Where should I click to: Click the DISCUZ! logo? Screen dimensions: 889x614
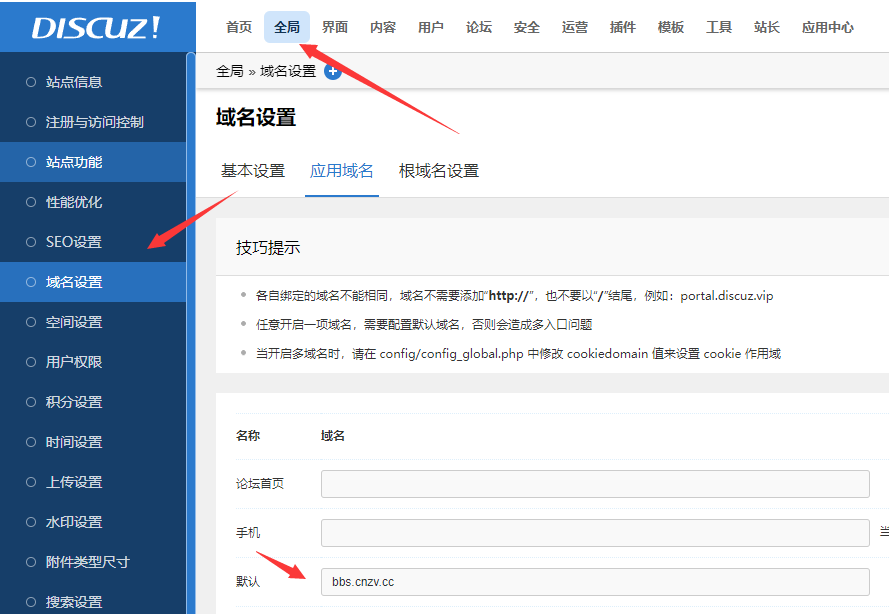[95, 27]
